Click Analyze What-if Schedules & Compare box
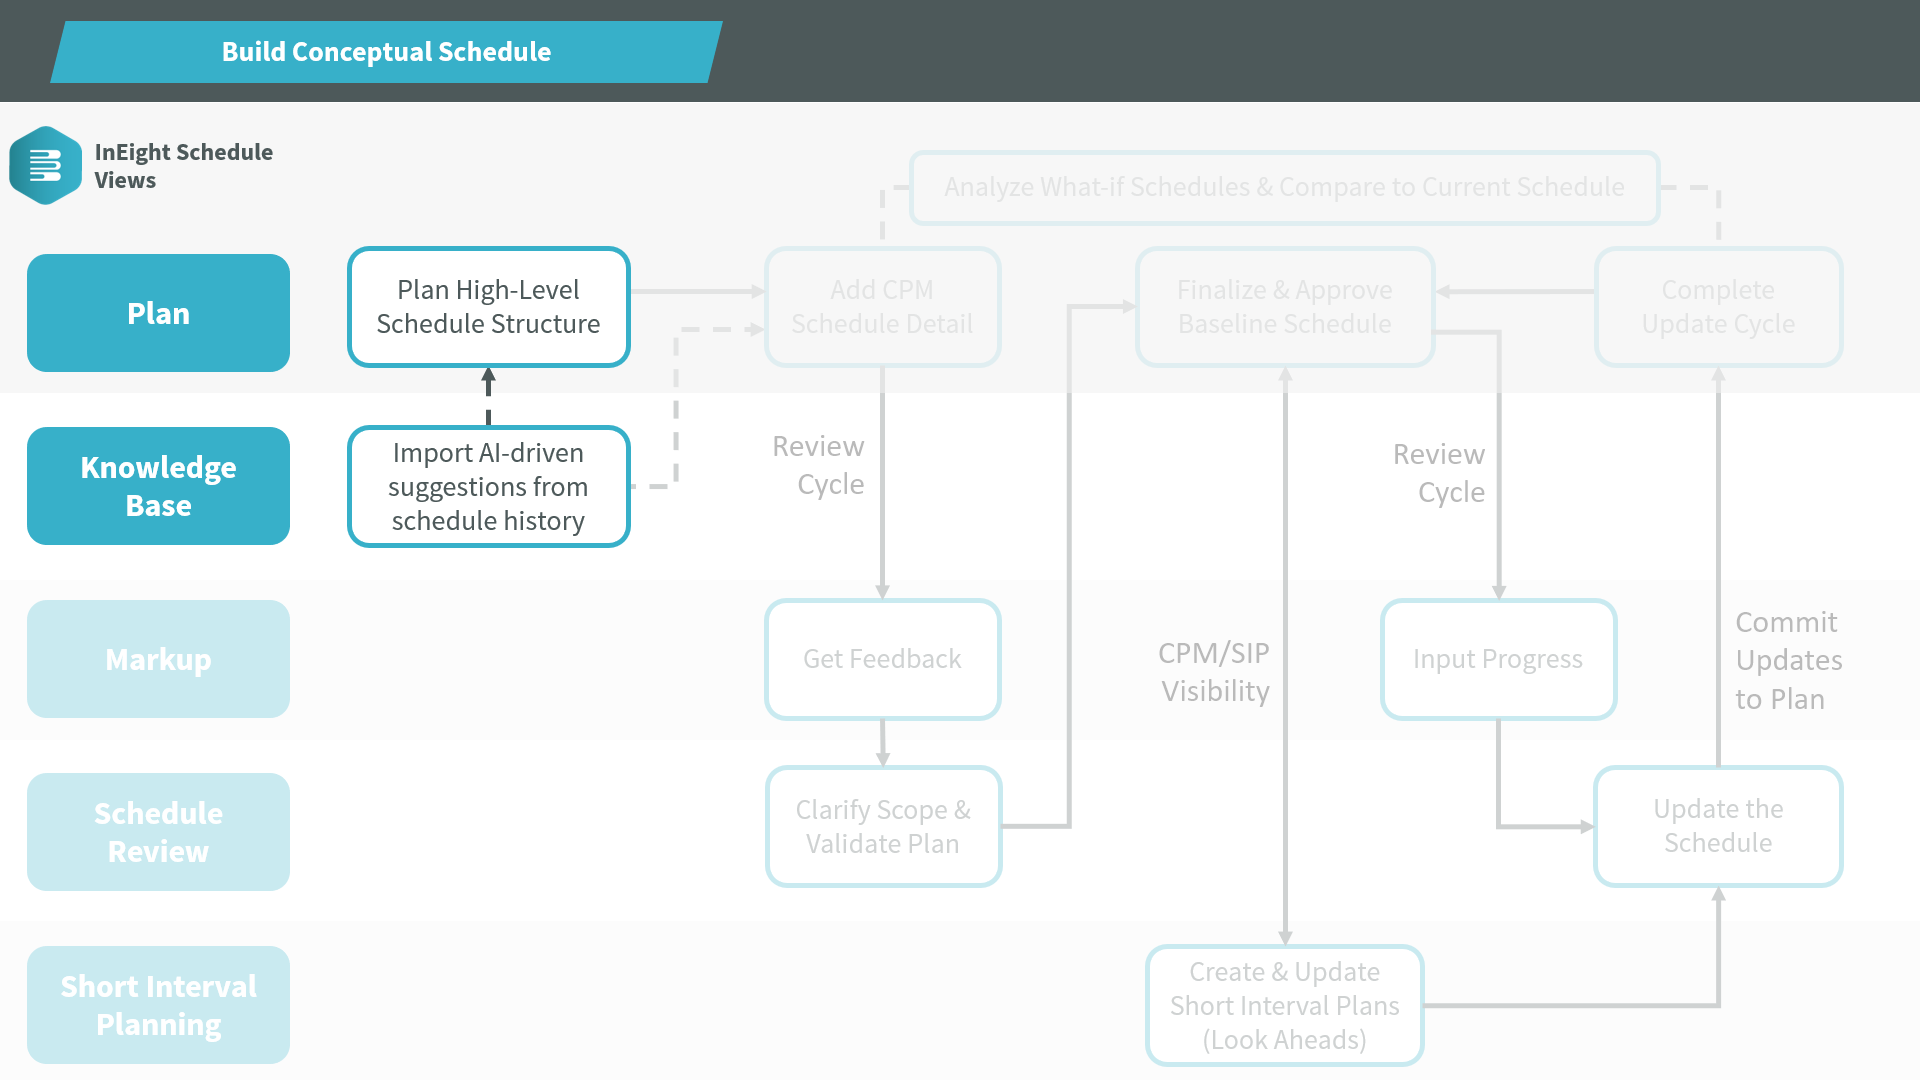The width and height of the screenshot is (1920, 1080). [x=1284, y=188]
